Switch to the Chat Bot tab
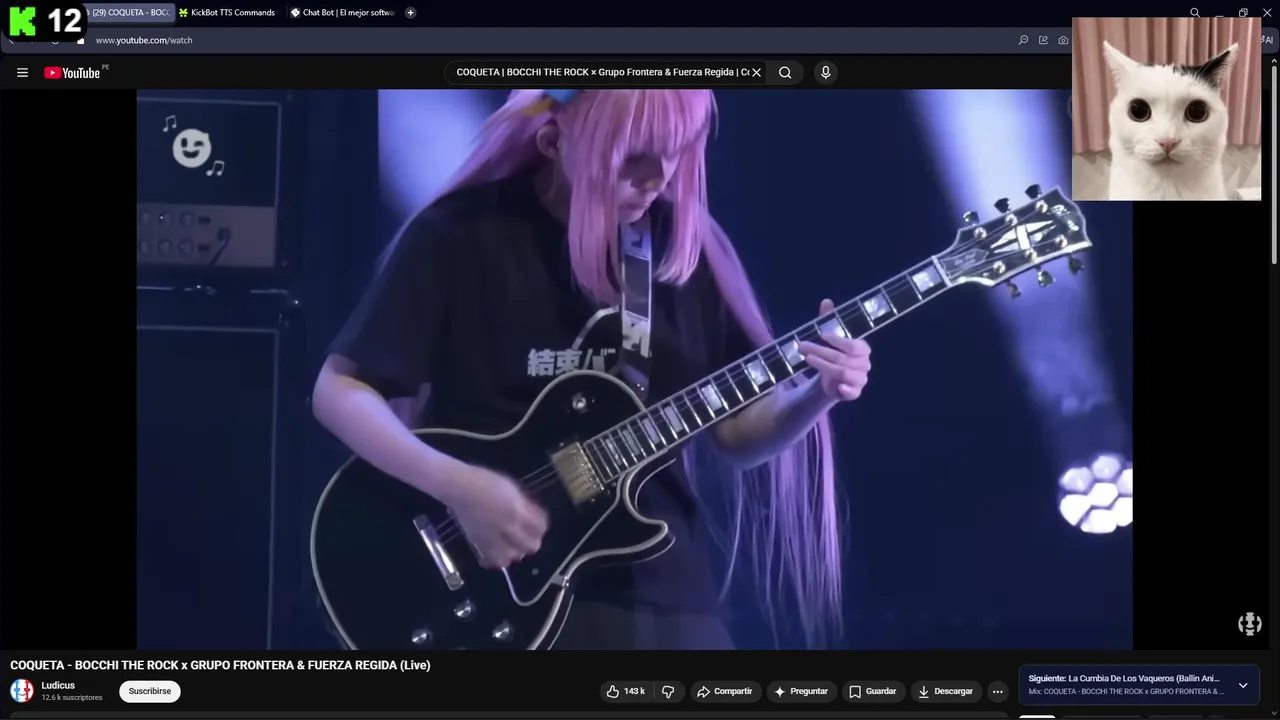The height and width of the screenshot is (720, 1280). coord(343,13)
